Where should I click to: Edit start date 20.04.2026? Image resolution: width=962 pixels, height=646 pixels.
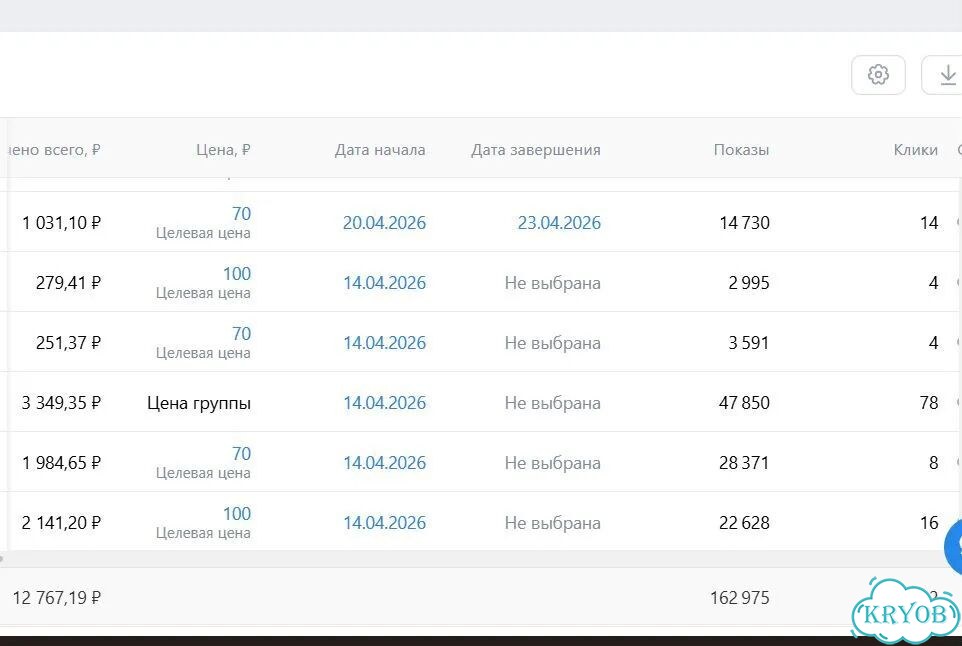(384, 223)
